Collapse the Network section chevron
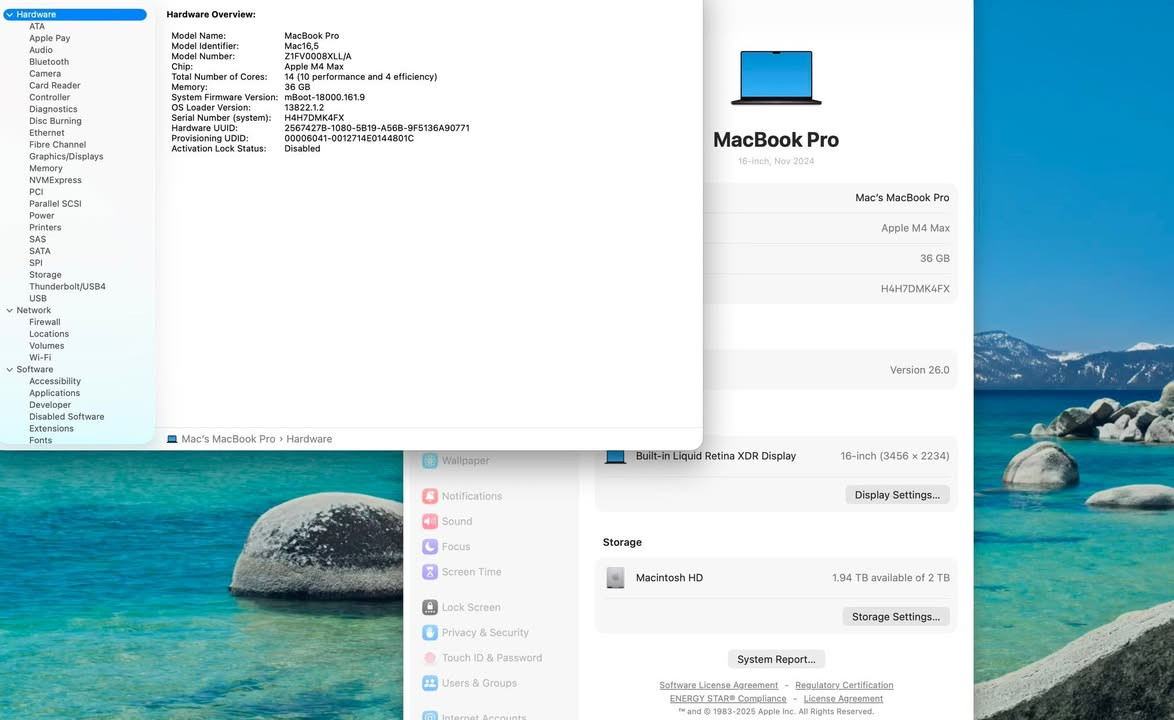The width and height of the screenshot is (1174, 720). click(9, 310)
